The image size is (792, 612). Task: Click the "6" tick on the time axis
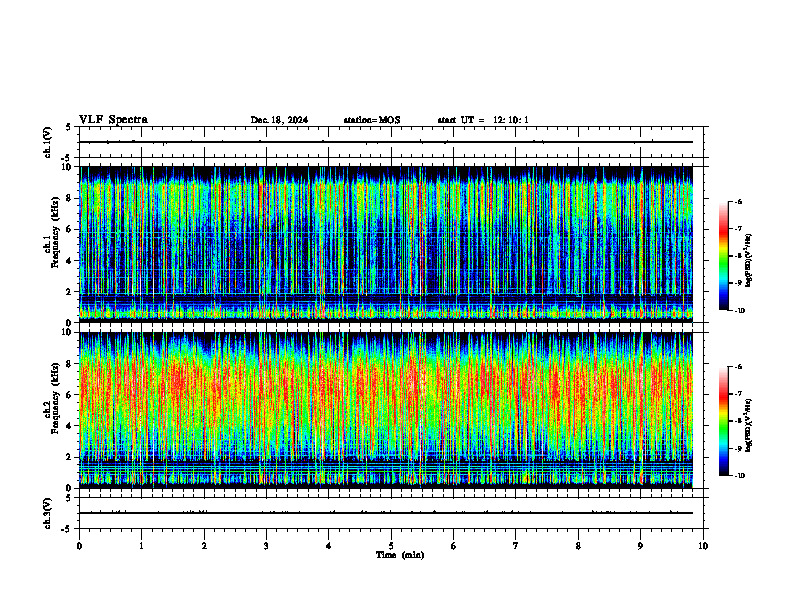[x=454, y=546]
